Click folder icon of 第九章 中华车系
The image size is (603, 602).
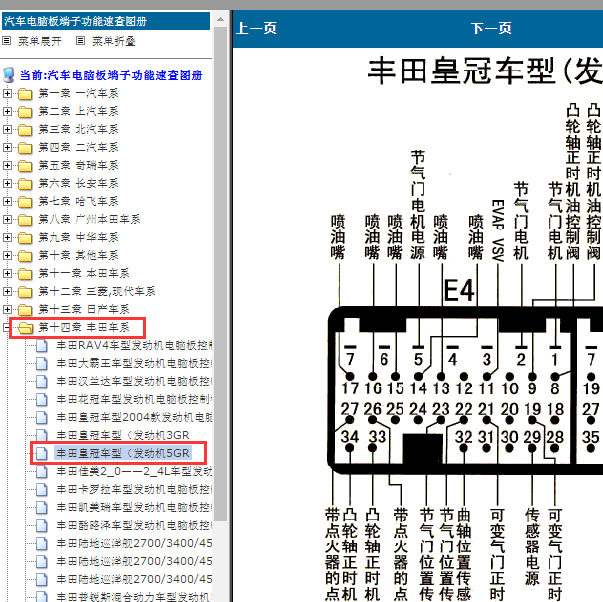click(25, 237)
